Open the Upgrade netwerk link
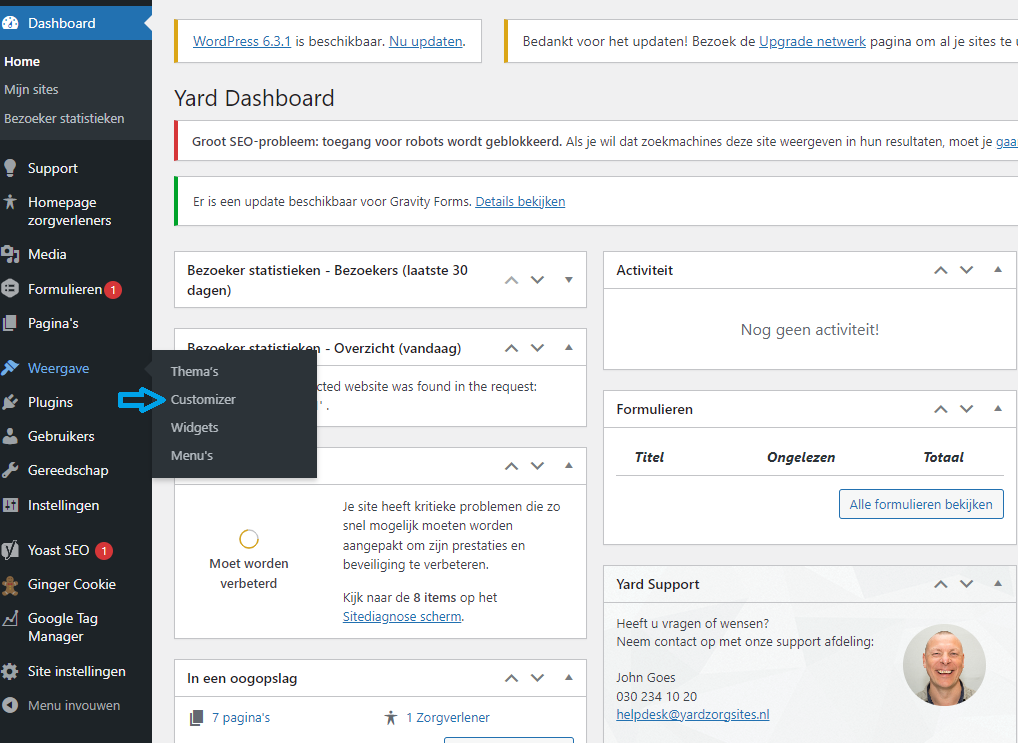 point(812,41)
